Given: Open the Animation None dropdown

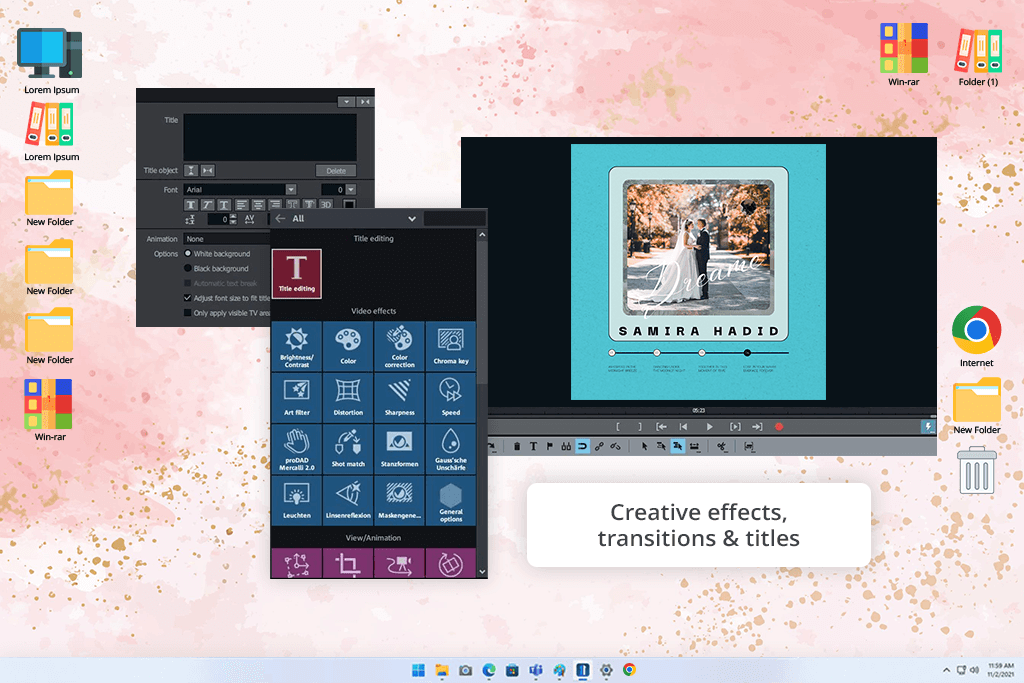Looking at the screenshot, I should [227, 239].
